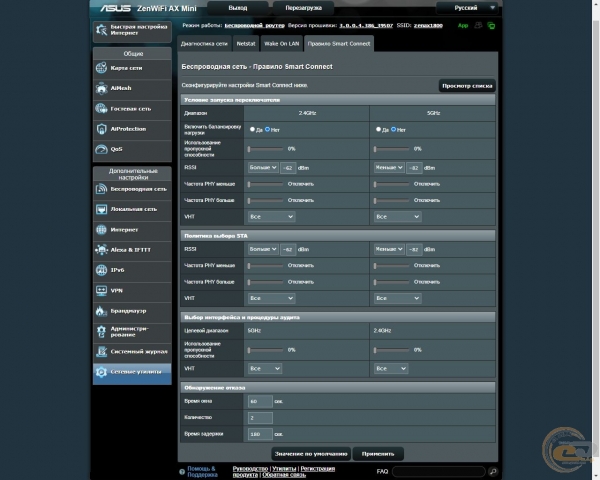The image size is (600, 480).
Task: Click the Guest Network (Гостевая сеть) icon
Action: tap(101, 109)
